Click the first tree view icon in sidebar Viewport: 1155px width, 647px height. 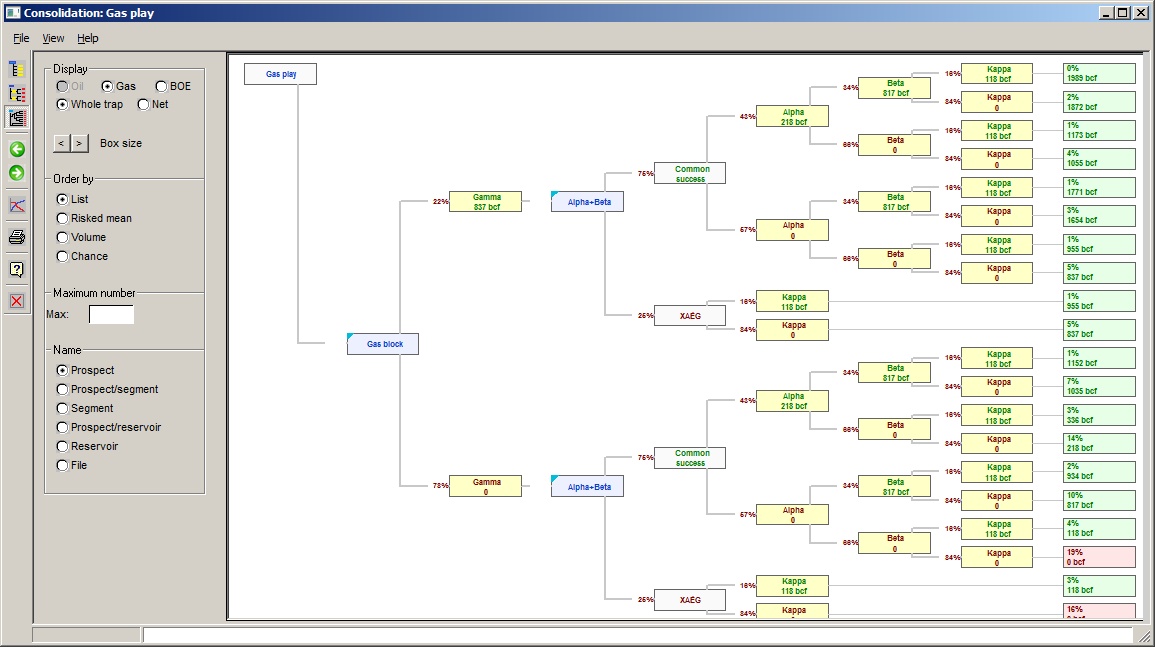(x=17, y=69)
